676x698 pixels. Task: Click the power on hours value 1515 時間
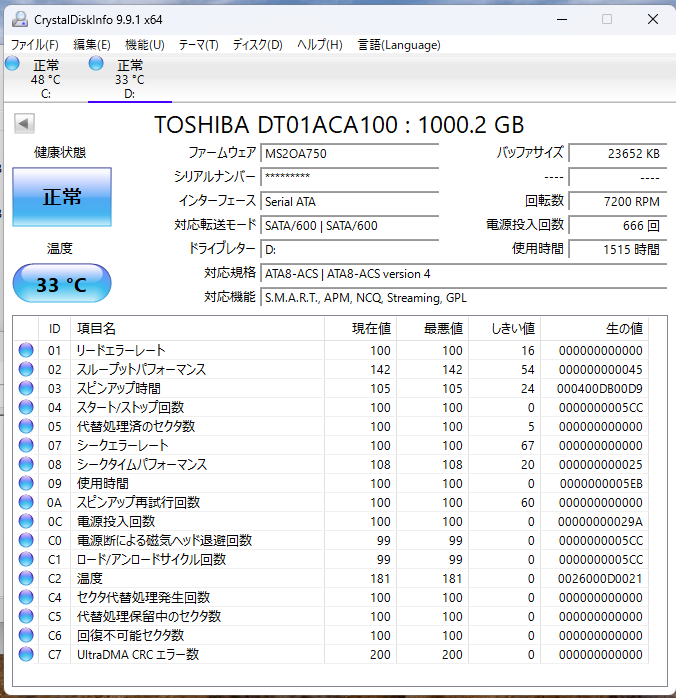[x=618, y=249]
